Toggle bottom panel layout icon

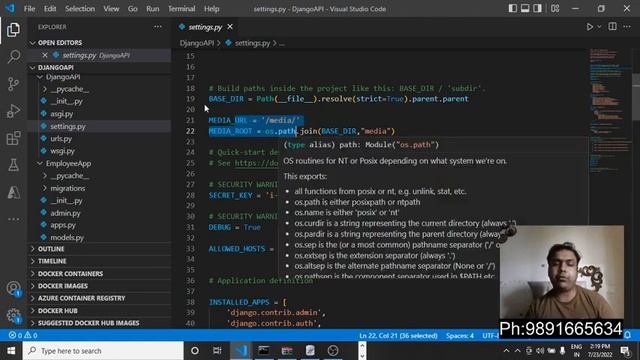coord(525,9)
